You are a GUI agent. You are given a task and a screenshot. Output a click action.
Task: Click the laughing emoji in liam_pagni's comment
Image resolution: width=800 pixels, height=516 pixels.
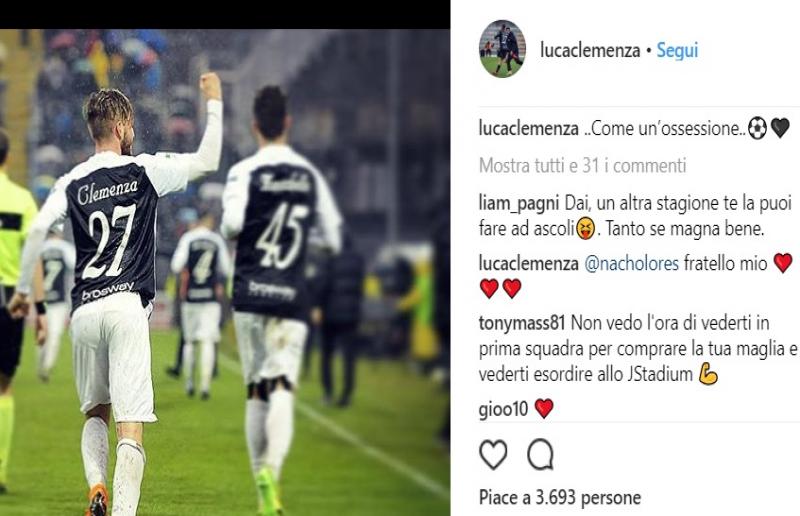[585, 229]
